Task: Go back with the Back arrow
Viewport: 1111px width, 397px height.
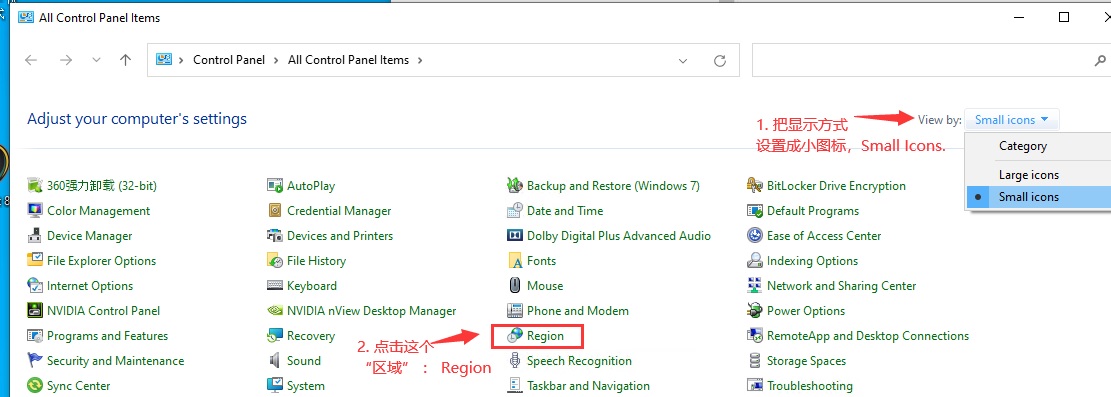Action: coord(31,60)
